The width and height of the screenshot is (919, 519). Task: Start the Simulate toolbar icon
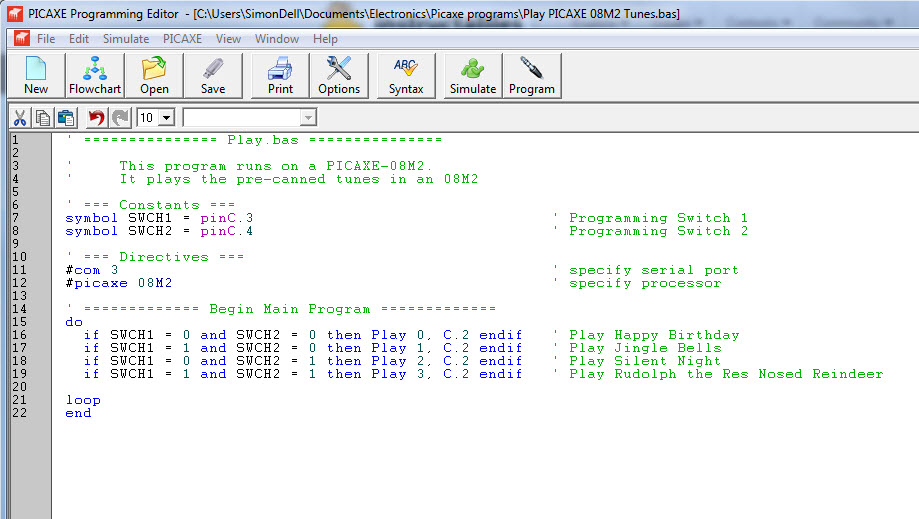click(472, 76)
